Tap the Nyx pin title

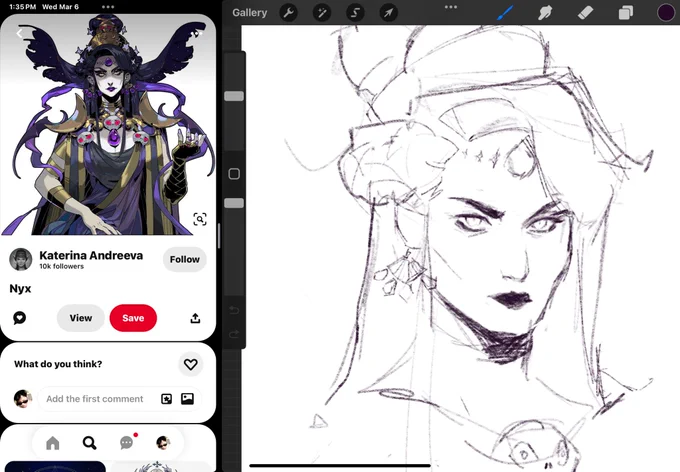(20, 288)
